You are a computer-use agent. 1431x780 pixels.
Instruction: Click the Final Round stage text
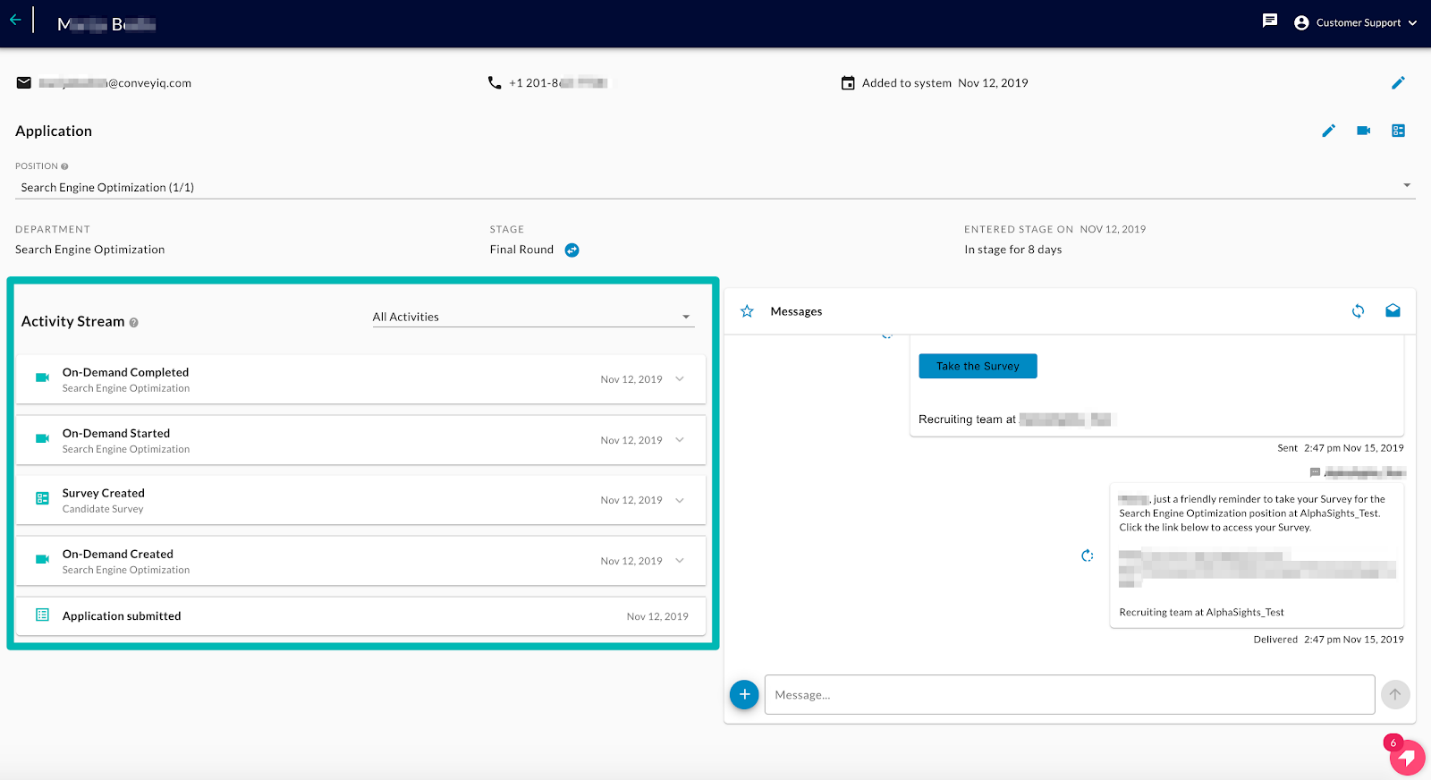(522, 250)
